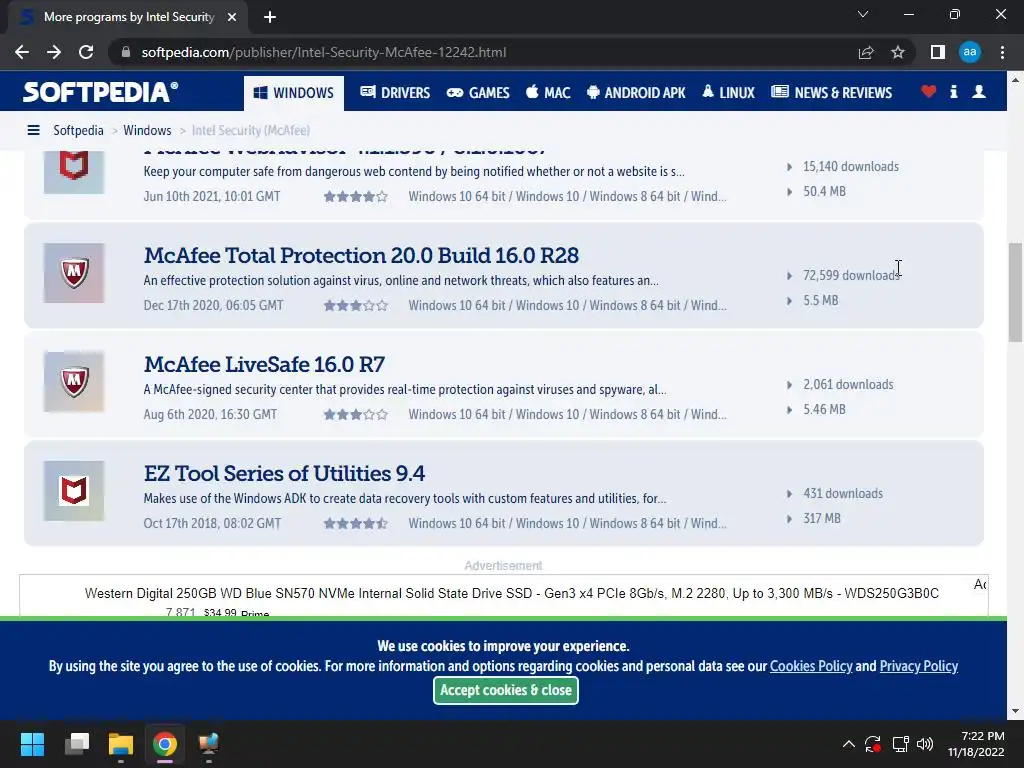Reload the current page
The width and height of the screenshot is (1024, 768).
click(x=86, y=52)
